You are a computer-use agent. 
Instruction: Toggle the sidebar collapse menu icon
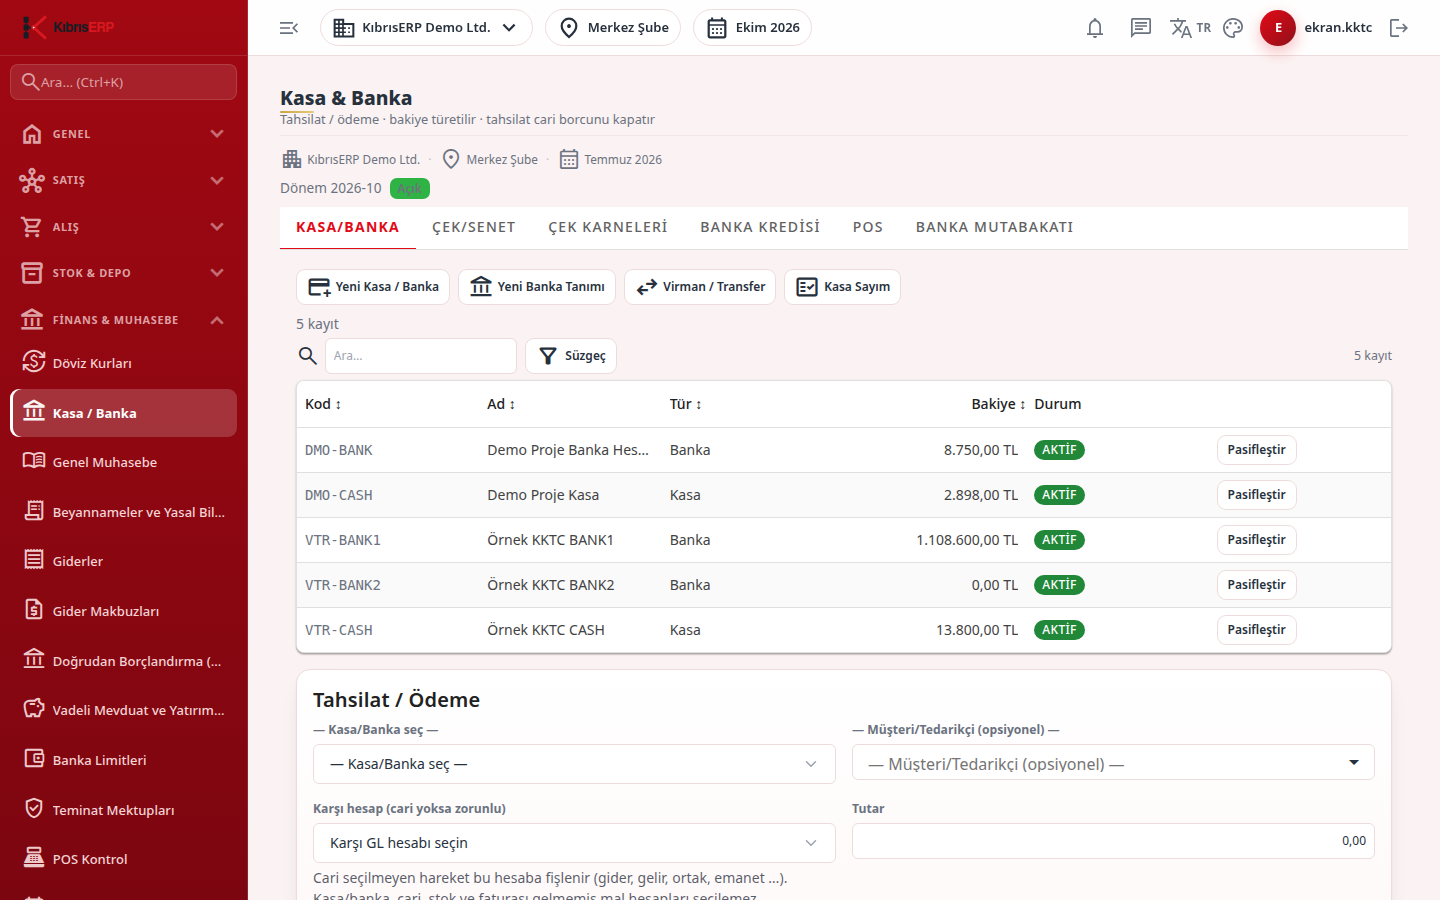(289, 28)
